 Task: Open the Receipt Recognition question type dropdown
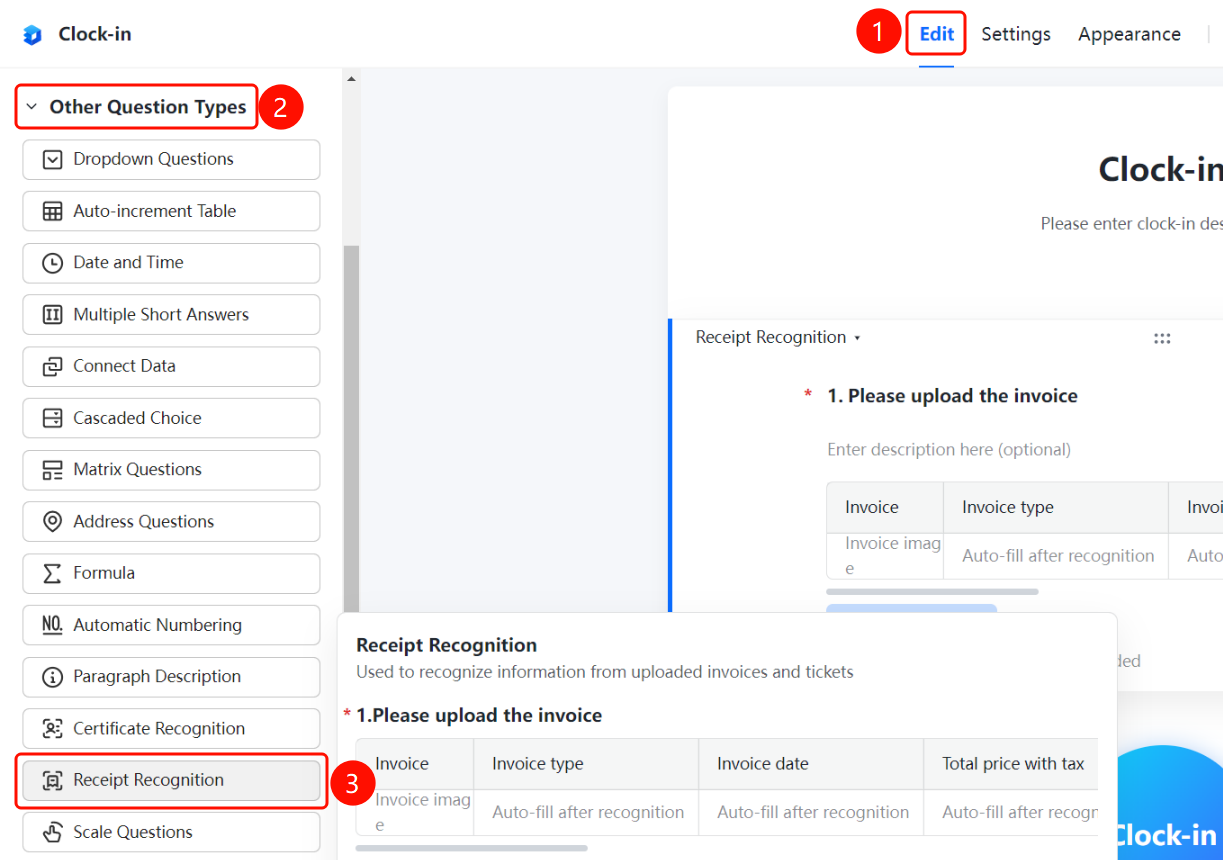778,338
